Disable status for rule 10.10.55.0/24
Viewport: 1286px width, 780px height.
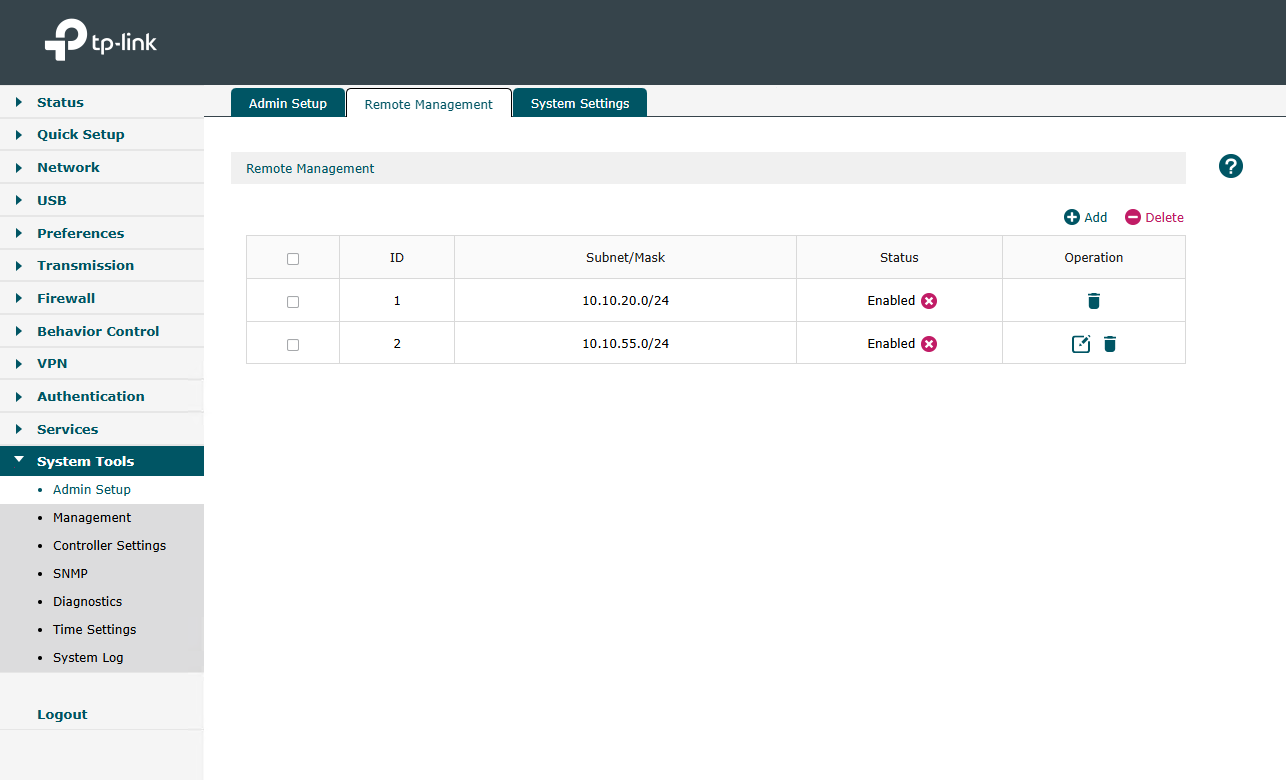[x=929, y=344]
